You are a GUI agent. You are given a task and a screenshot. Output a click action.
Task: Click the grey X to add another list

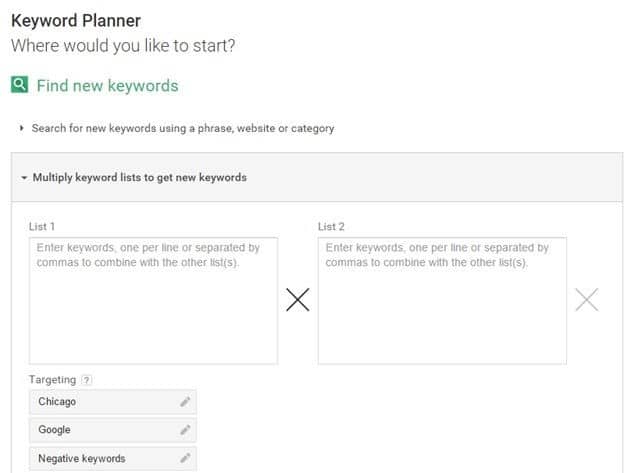pos(587,300)
